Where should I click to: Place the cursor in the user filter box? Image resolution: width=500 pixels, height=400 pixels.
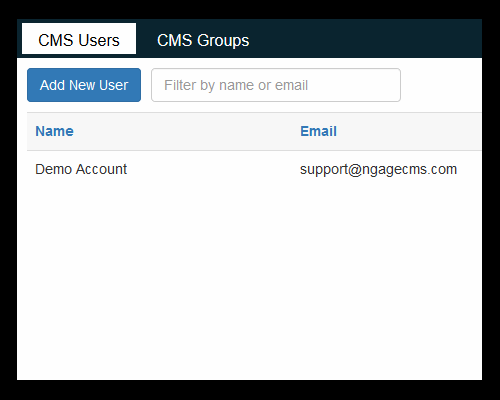pos(276,85)
